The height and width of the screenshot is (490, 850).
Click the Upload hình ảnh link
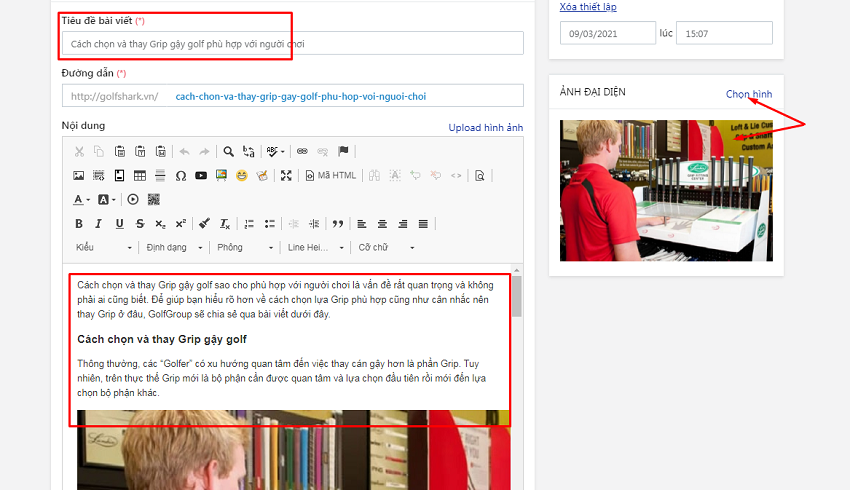(485, 127)
